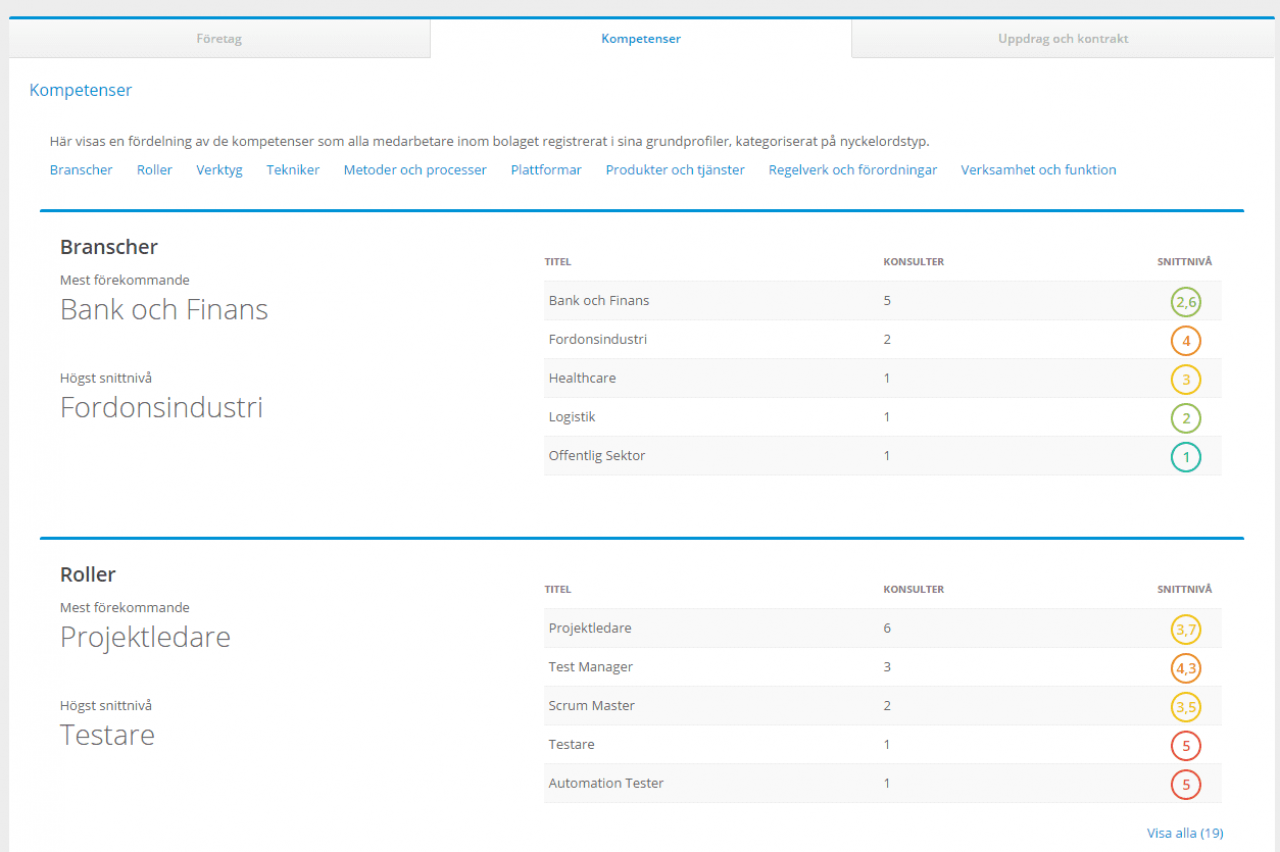The height and width of the screenshot is (852, 1280).
Task: Jump to the Branscher category link
Action: pyautogui.click(x=81, y=170)
